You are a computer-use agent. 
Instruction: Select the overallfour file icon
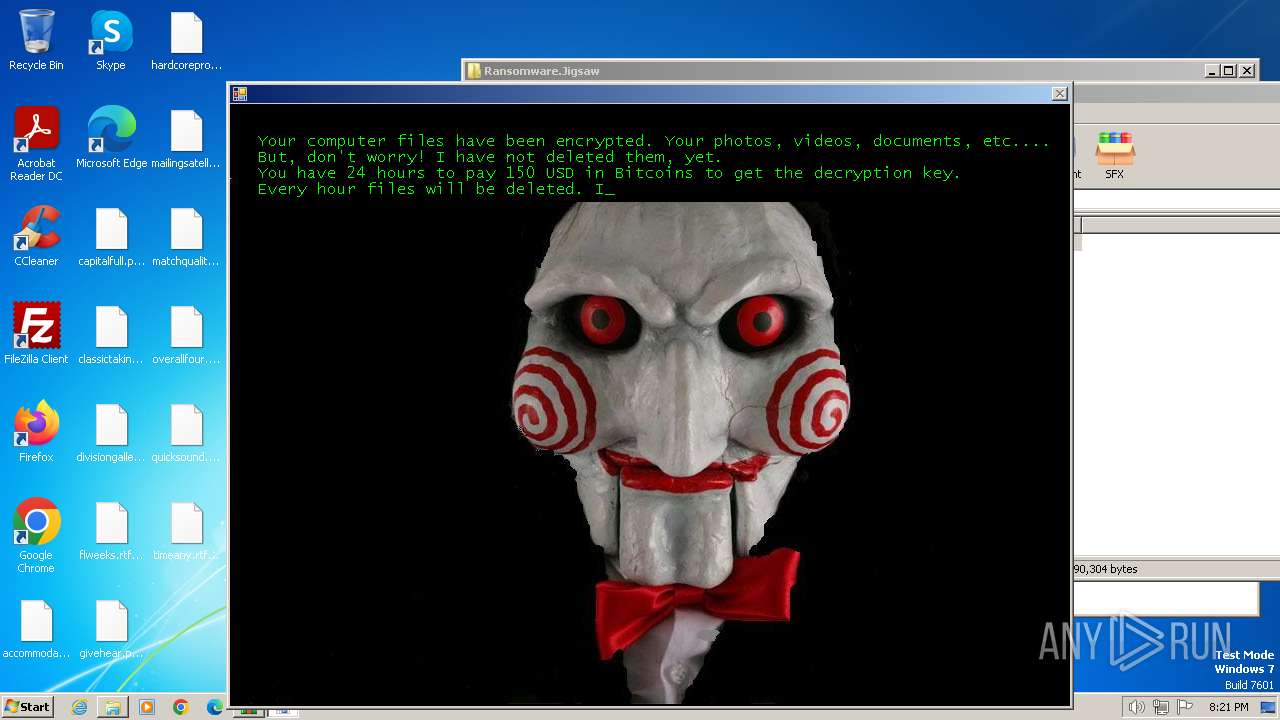pos(186,335)
